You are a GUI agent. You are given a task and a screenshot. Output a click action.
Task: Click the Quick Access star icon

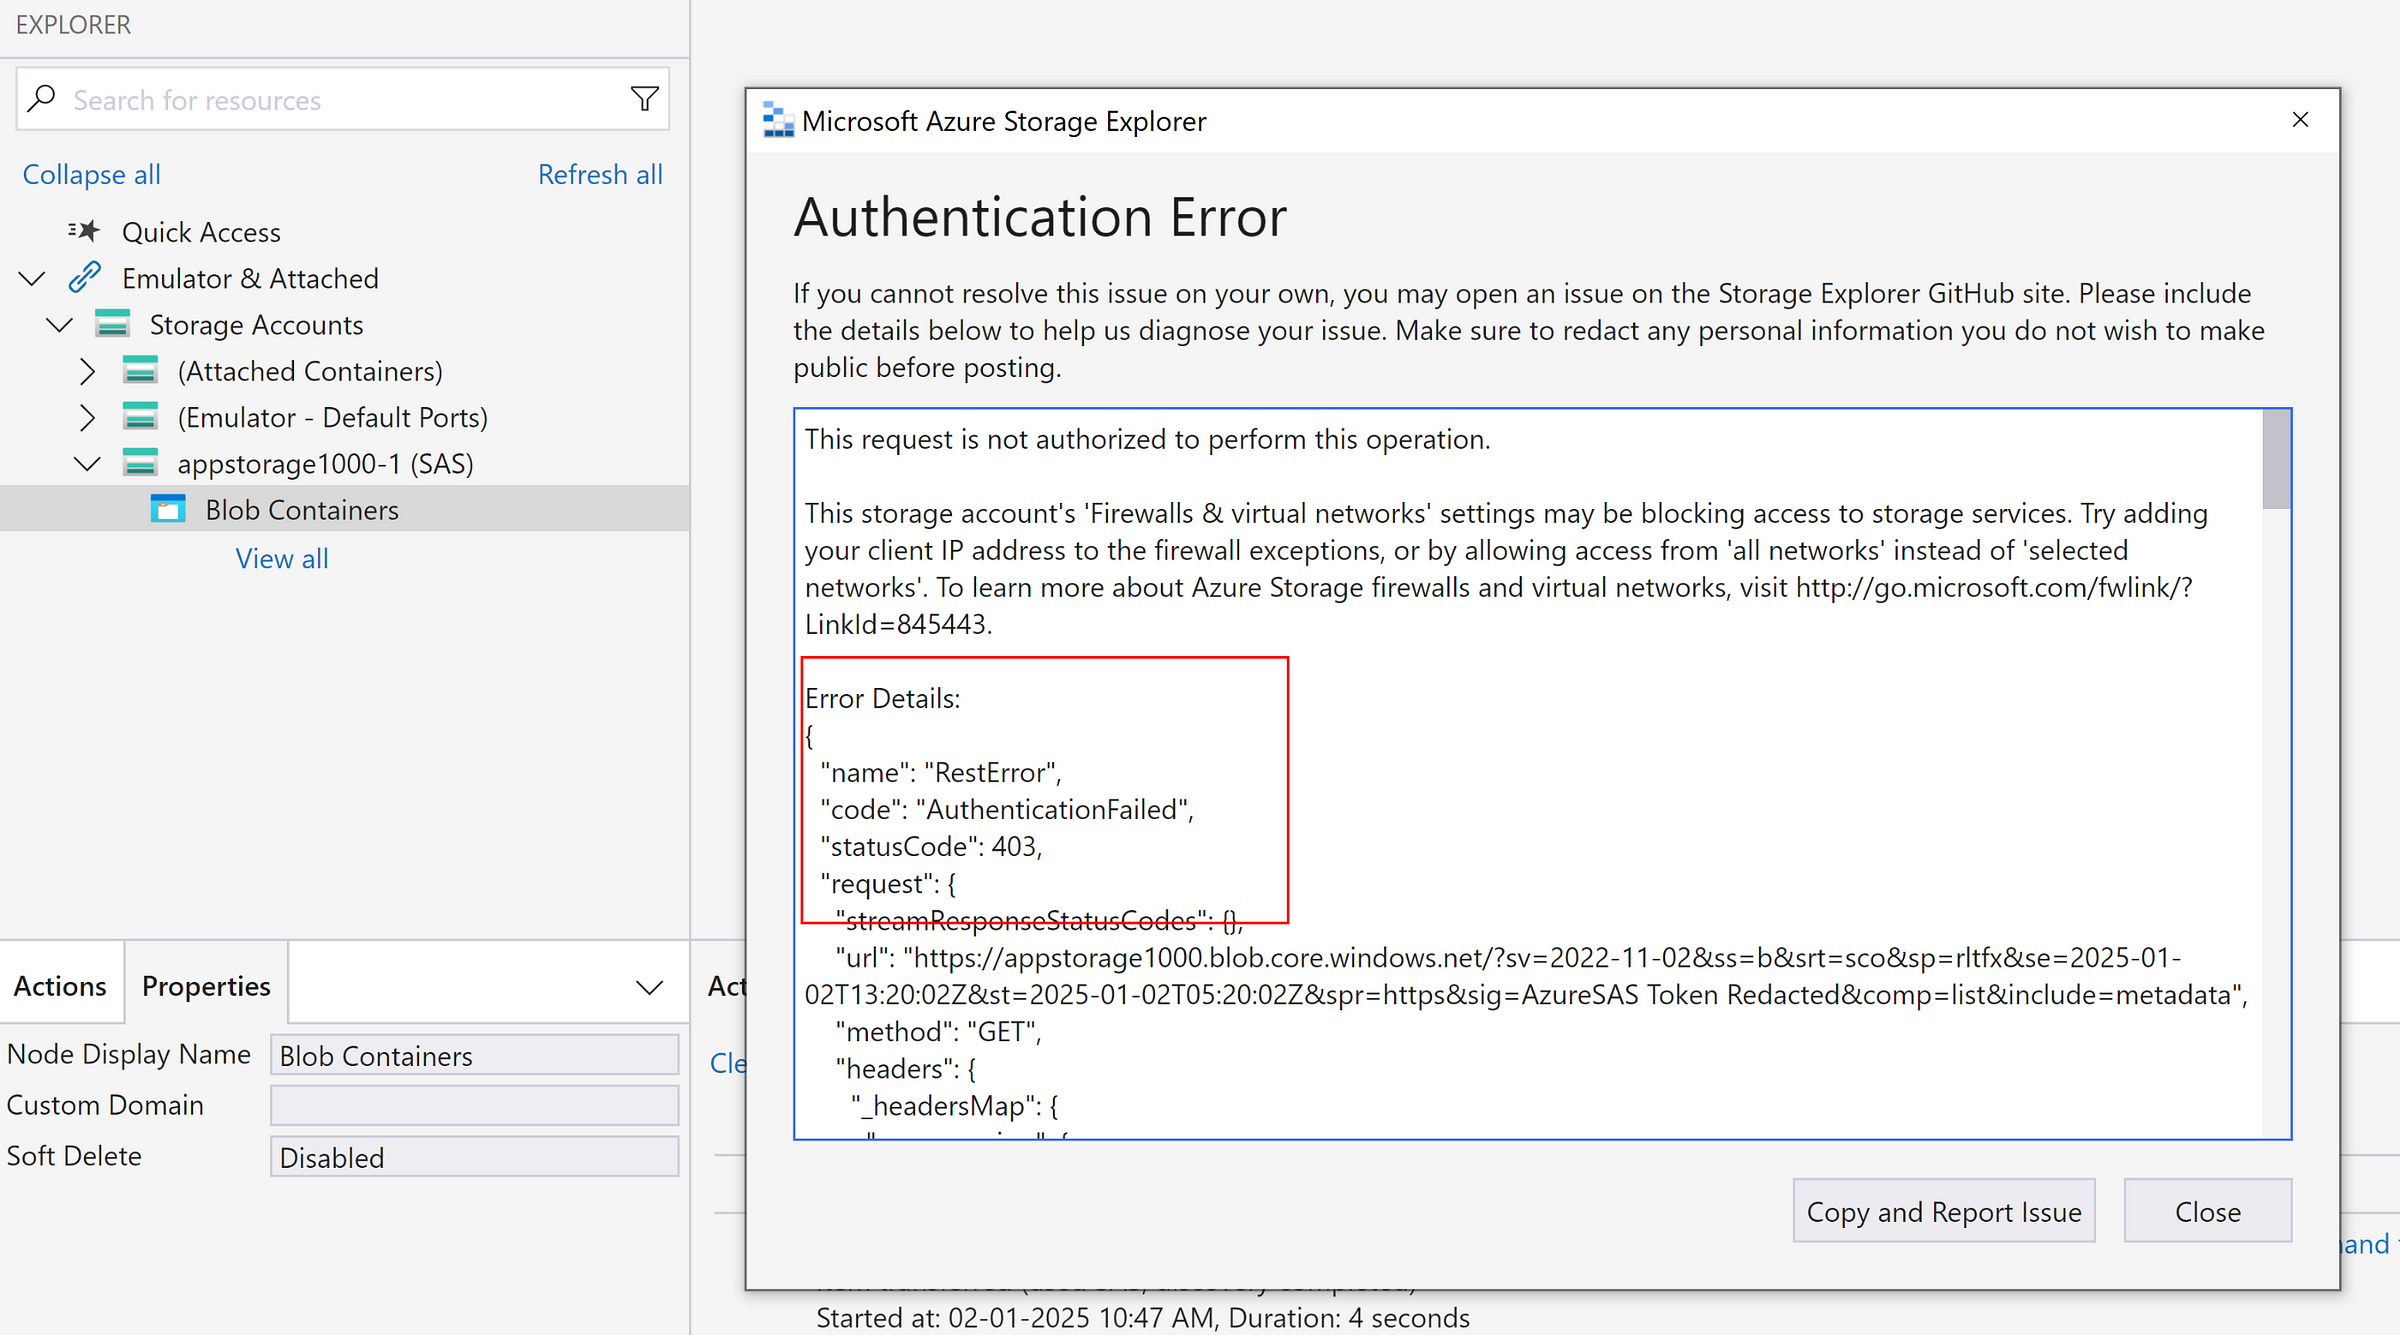pyautogui.click(x=85, y=231)
